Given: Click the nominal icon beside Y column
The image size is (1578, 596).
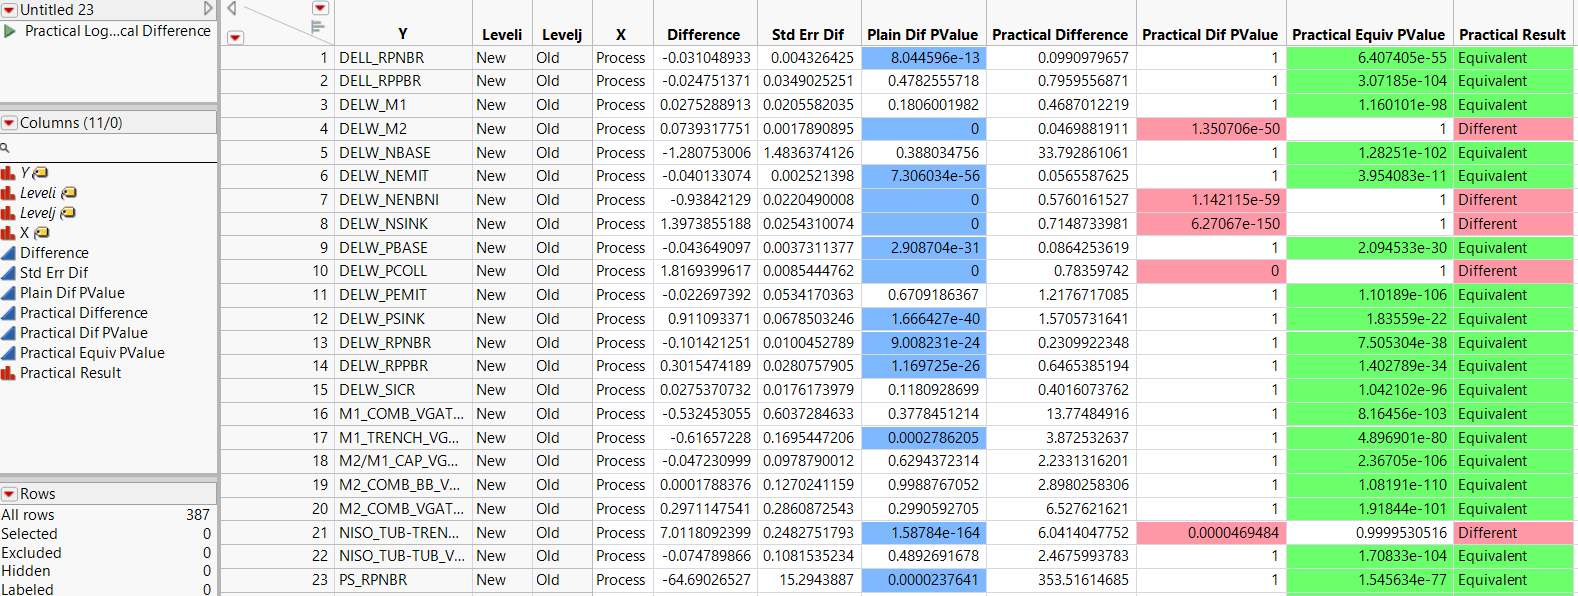Looking at the screenshot, I should pyautogui.click(x=8, y=173).
